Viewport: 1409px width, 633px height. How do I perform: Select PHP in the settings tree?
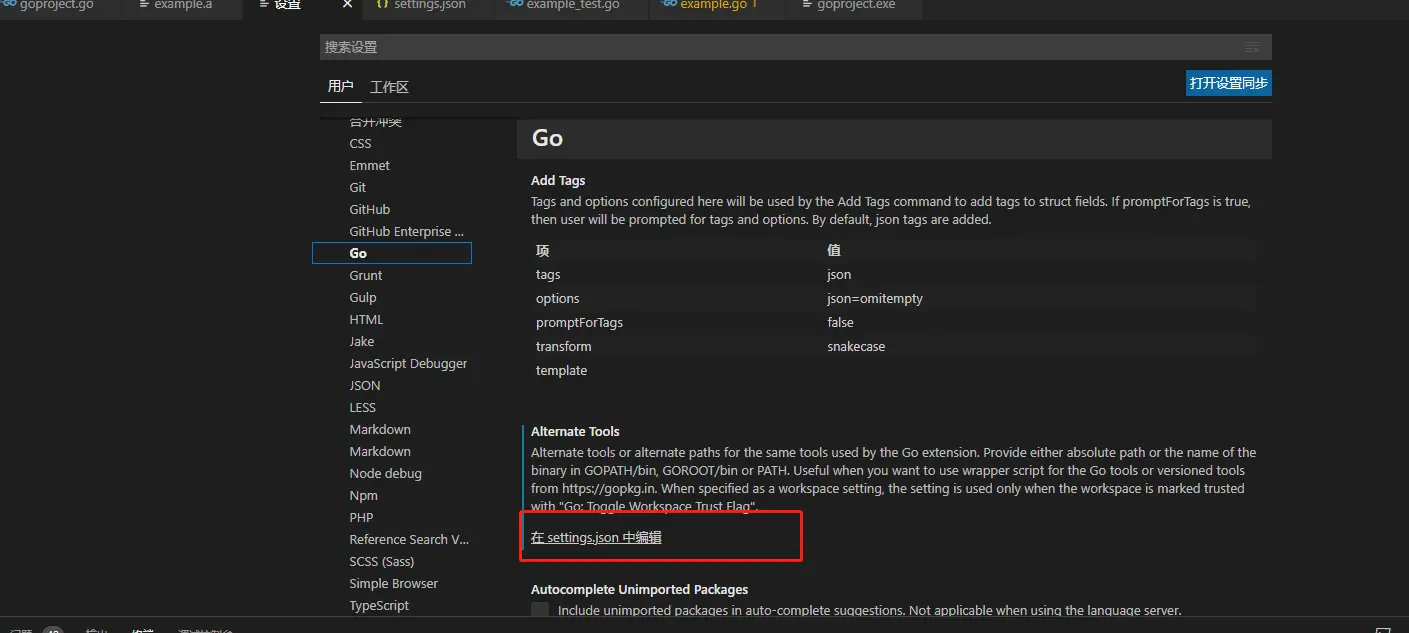tap(361, 518)
